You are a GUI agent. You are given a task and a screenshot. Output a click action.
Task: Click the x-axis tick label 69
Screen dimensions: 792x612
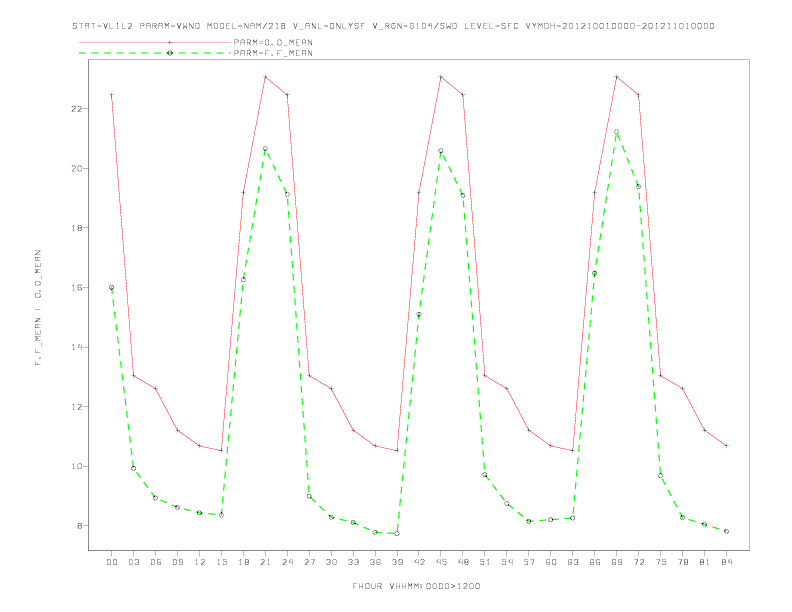pos(617,562)
